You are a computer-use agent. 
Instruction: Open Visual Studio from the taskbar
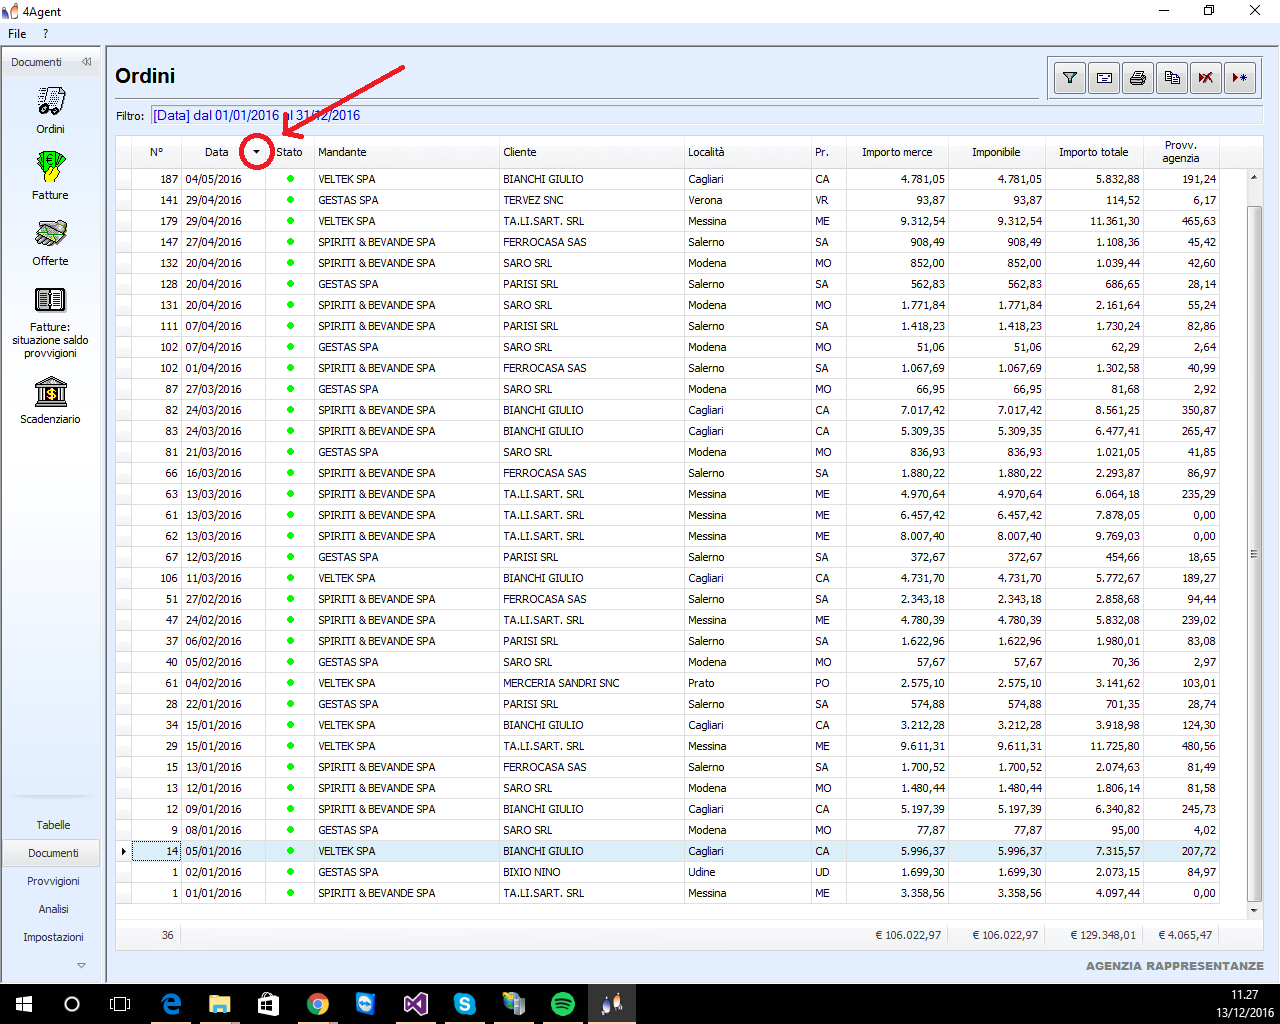pos(416,1004)
